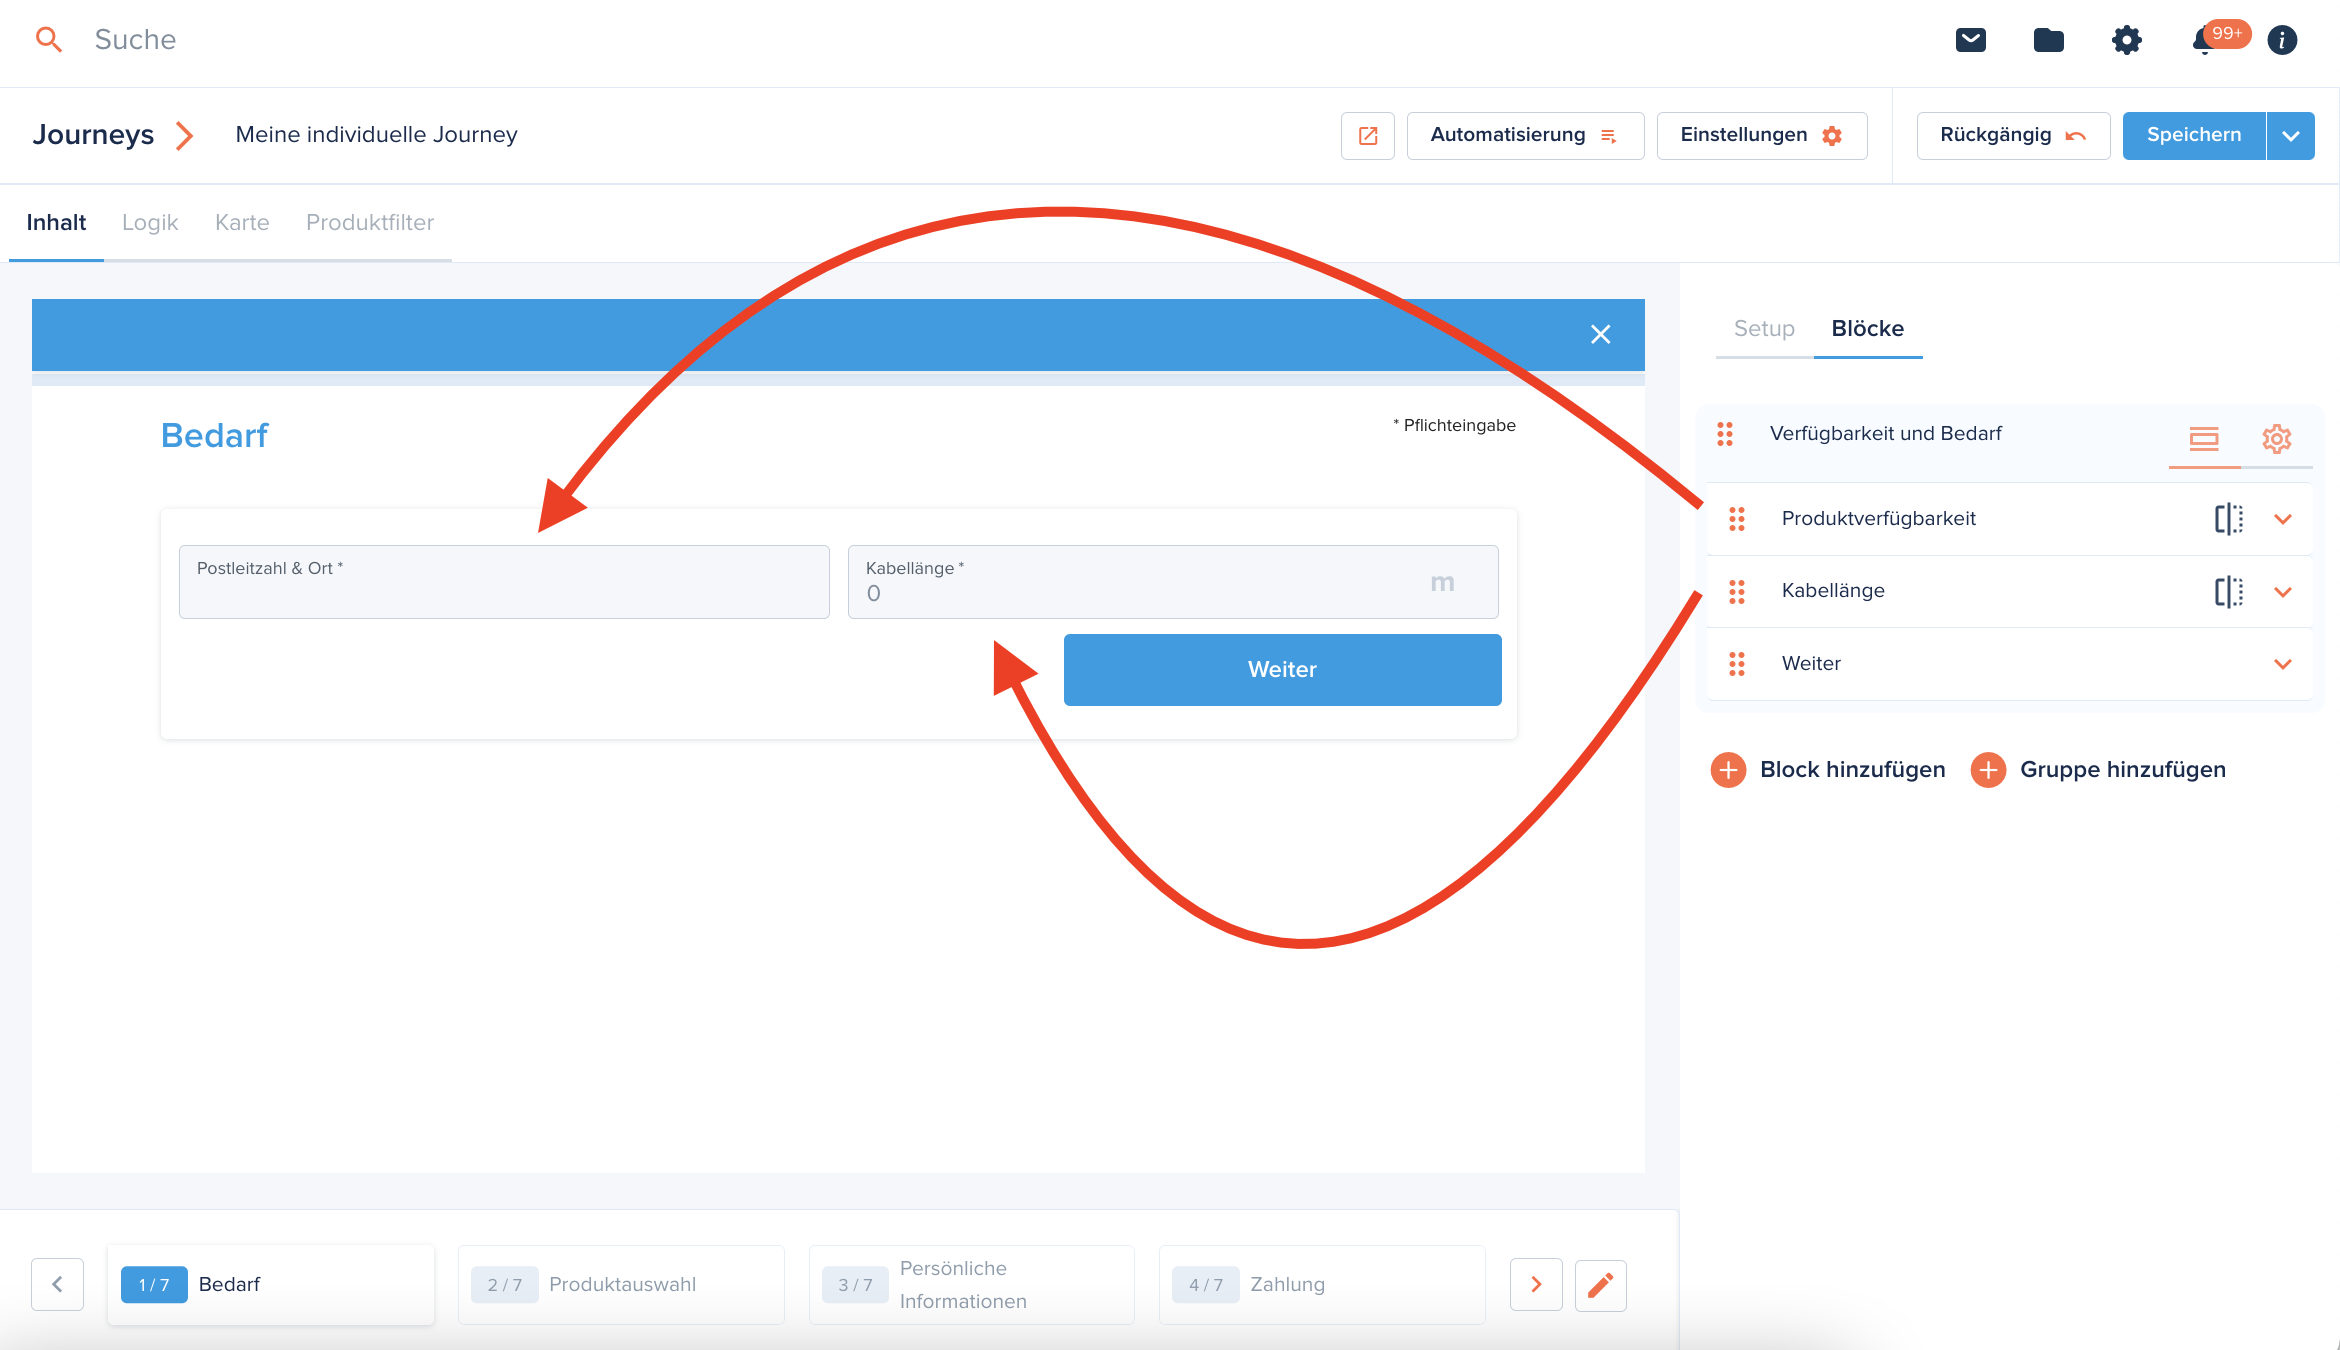
Task: Select step 2/7 Produktauswahl
Action: pyautogui.click(x=621, y=1285)
